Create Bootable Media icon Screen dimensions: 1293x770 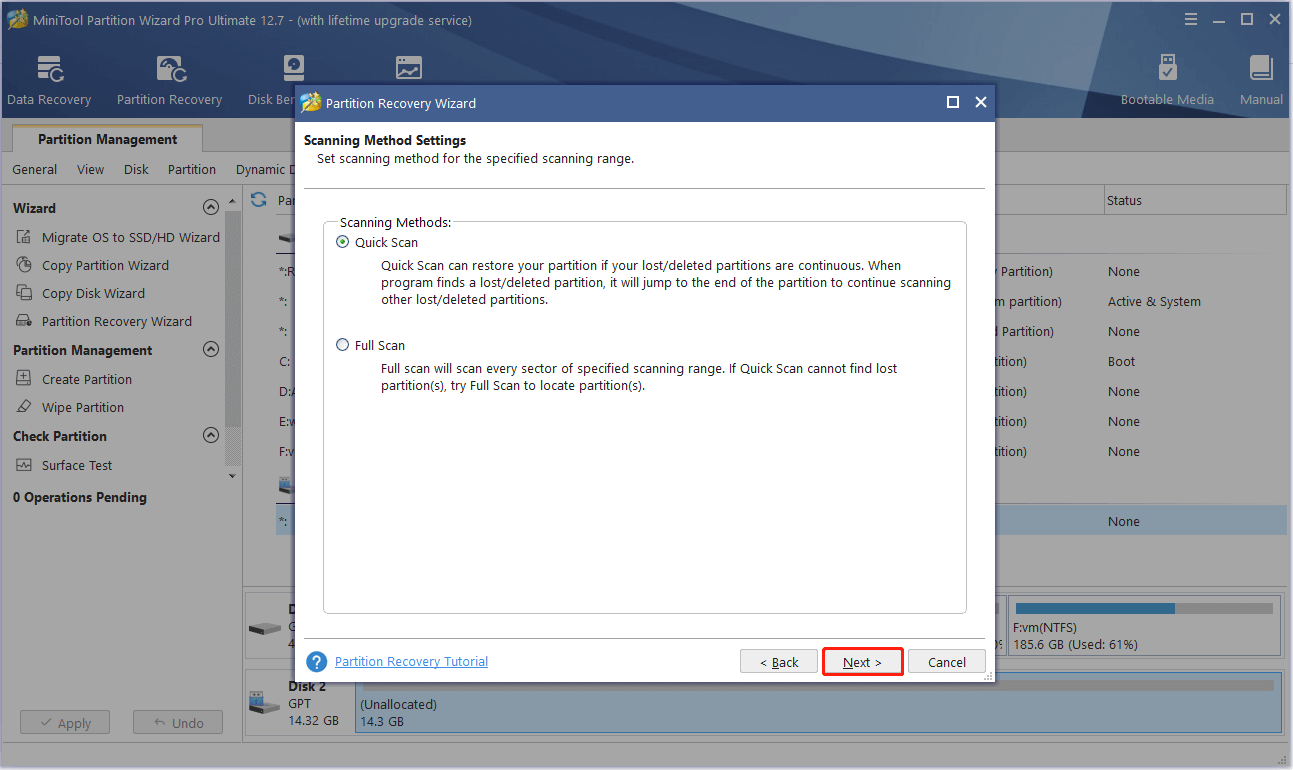click(1167, 69)
